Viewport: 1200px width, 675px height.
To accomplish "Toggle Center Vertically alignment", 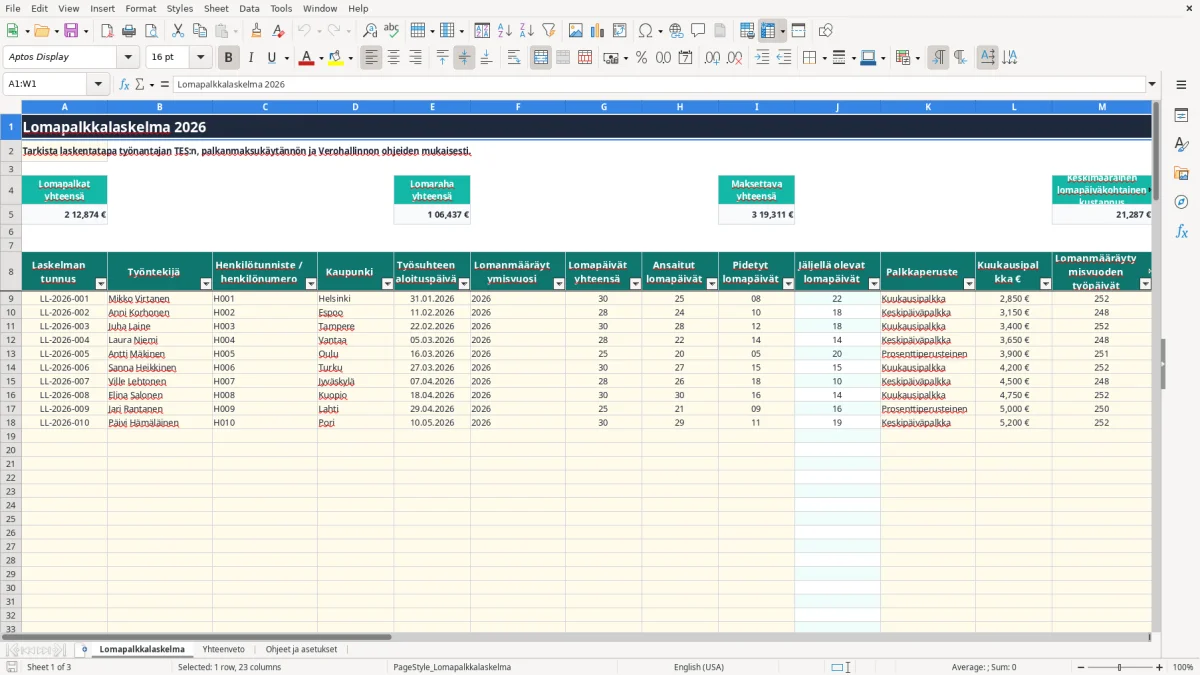I will (x=464, y=58).
